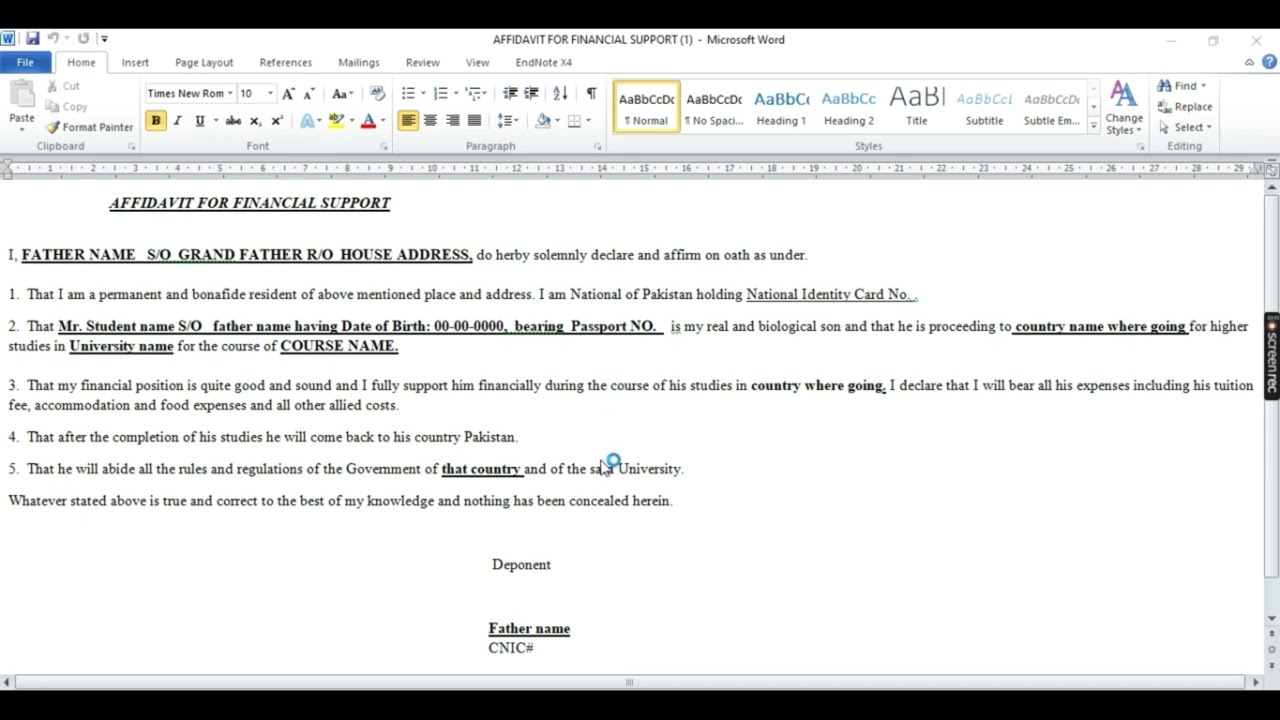
Task: Apply the Heading 1 style
Action: (x=781, y=107)
